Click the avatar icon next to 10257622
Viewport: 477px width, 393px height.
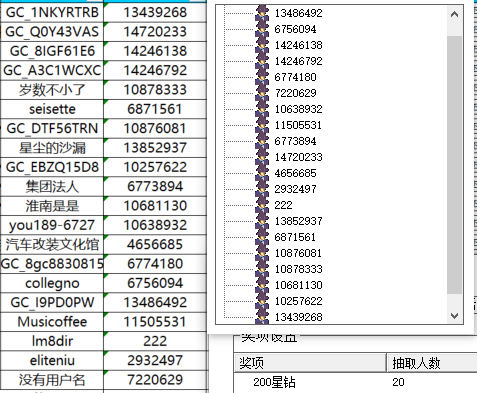pos(262,301)
